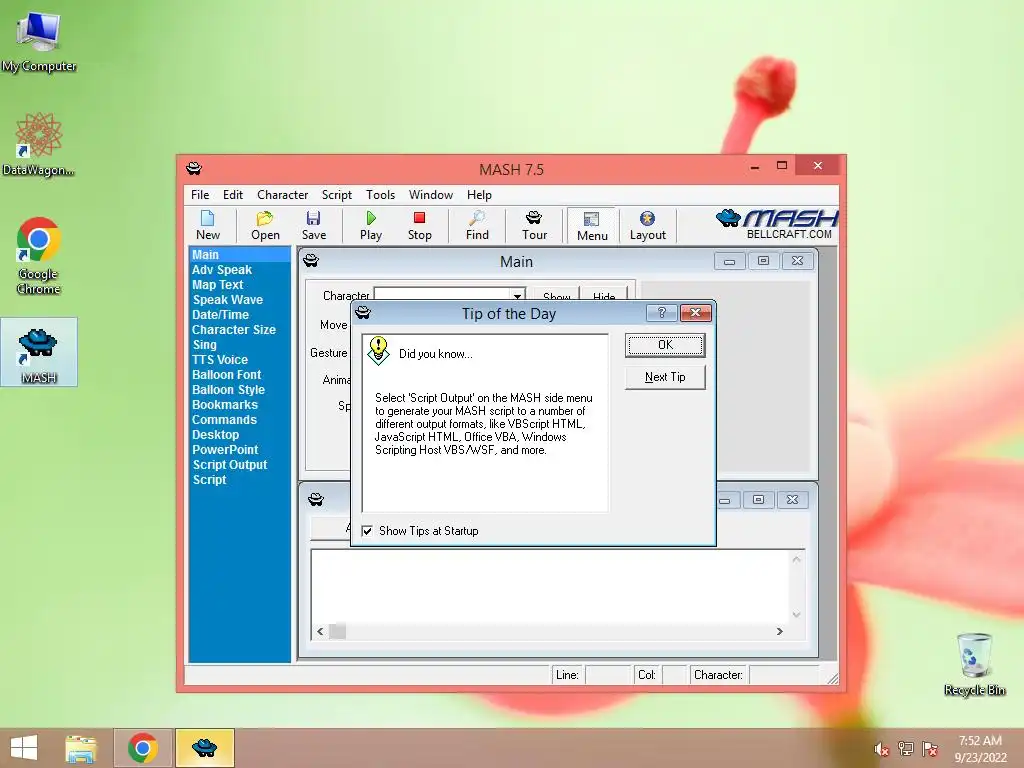
Task: Click the Layout toolbar icon
Action: [x=647, y=225]
